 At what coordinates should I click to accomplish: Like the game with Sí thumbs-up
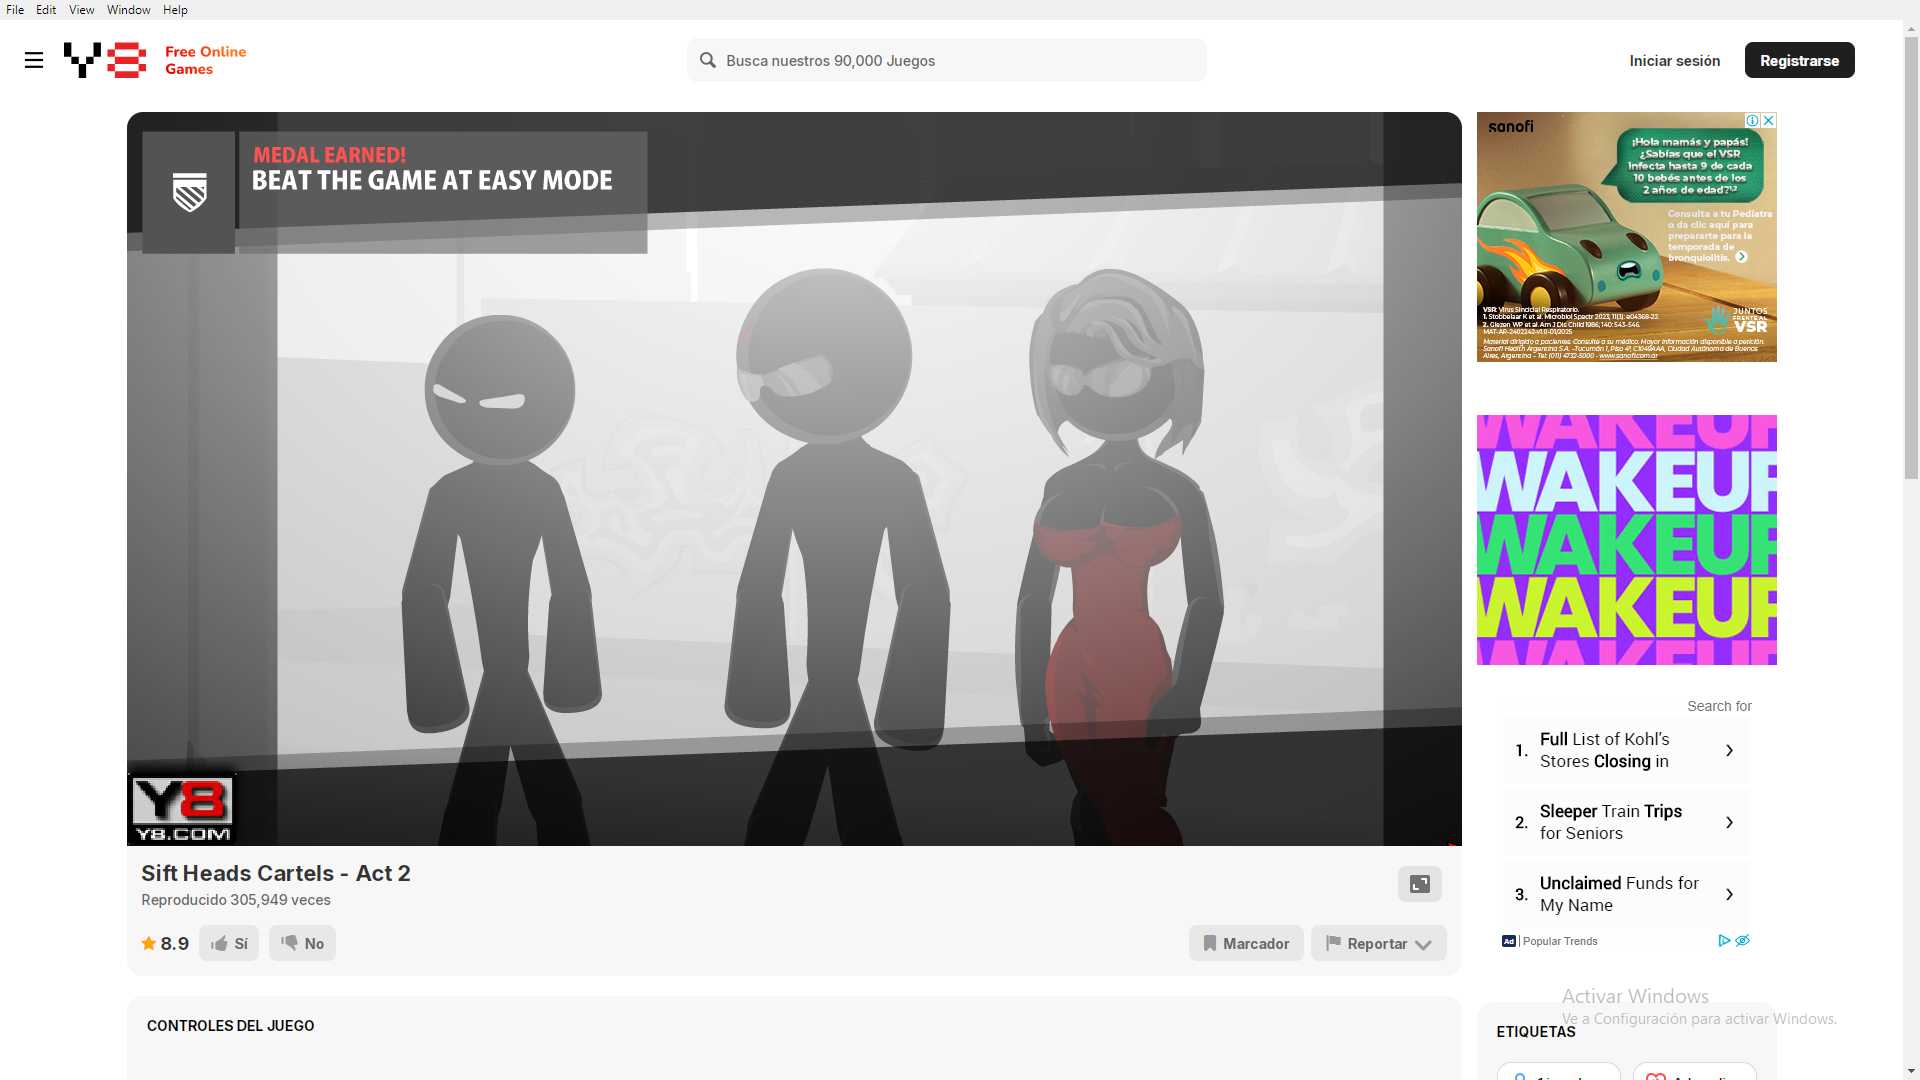pyautogui.click(x=229, y=943)
